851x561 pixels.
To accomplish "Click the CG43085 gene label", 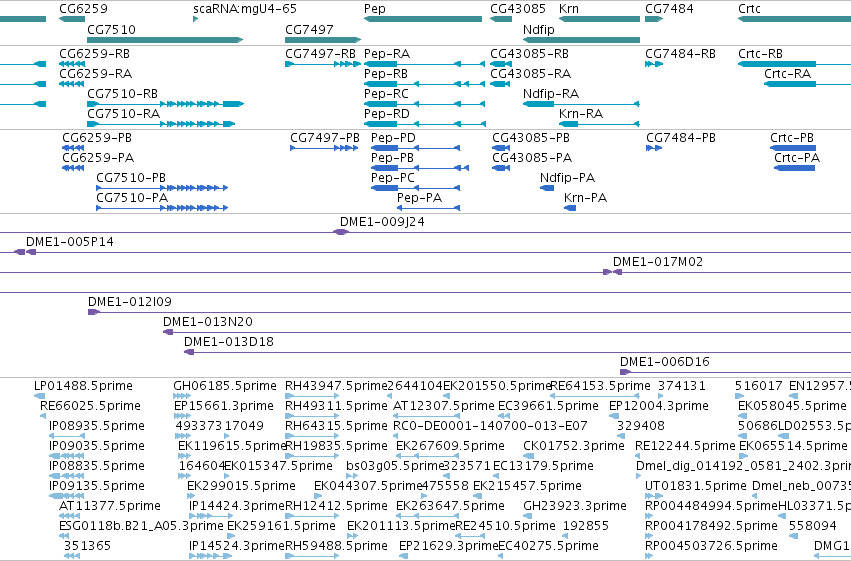I will 518,9.
